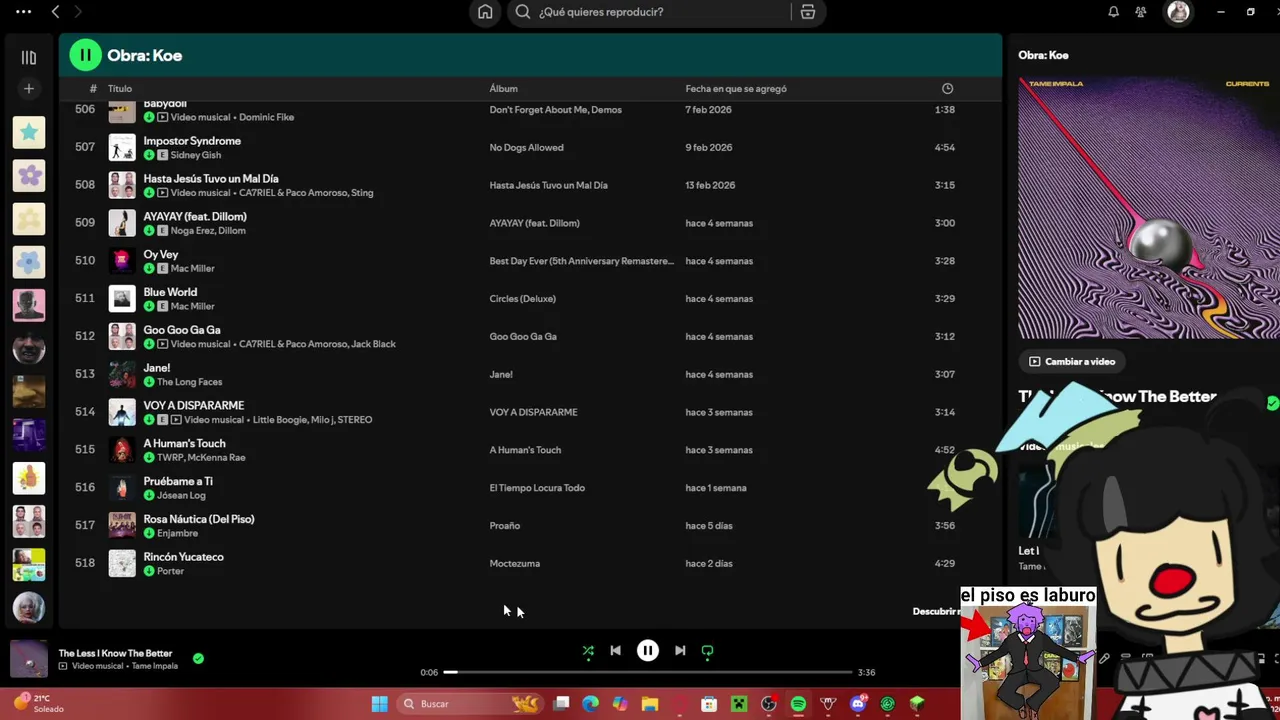Select track Rosa Náutica (Del Piso)
This screenshot has height=720, width=1280.
[x=199, y=519]
